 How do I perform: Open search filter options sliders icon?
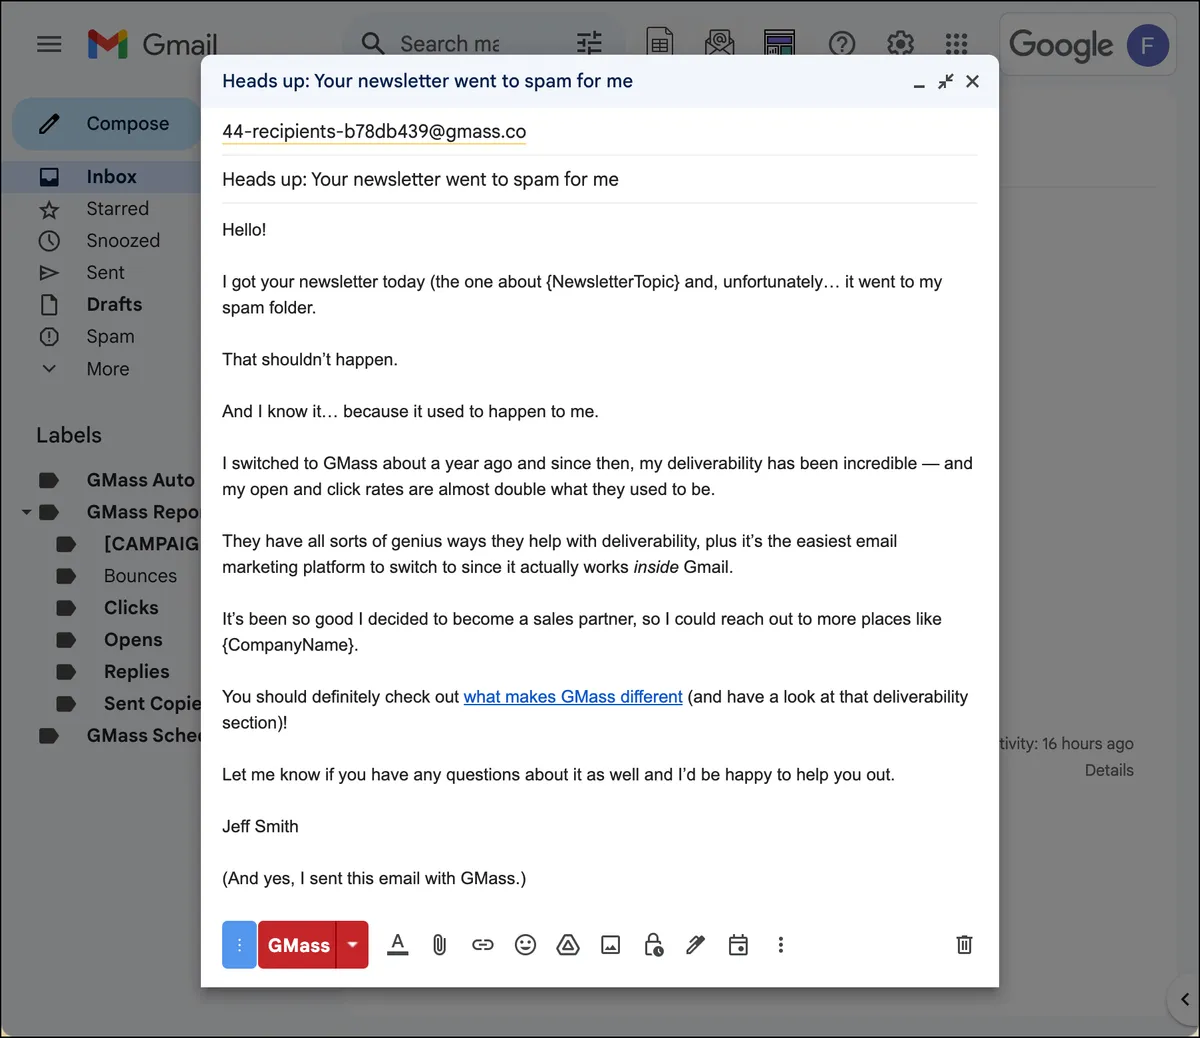[x=590, y=43]
